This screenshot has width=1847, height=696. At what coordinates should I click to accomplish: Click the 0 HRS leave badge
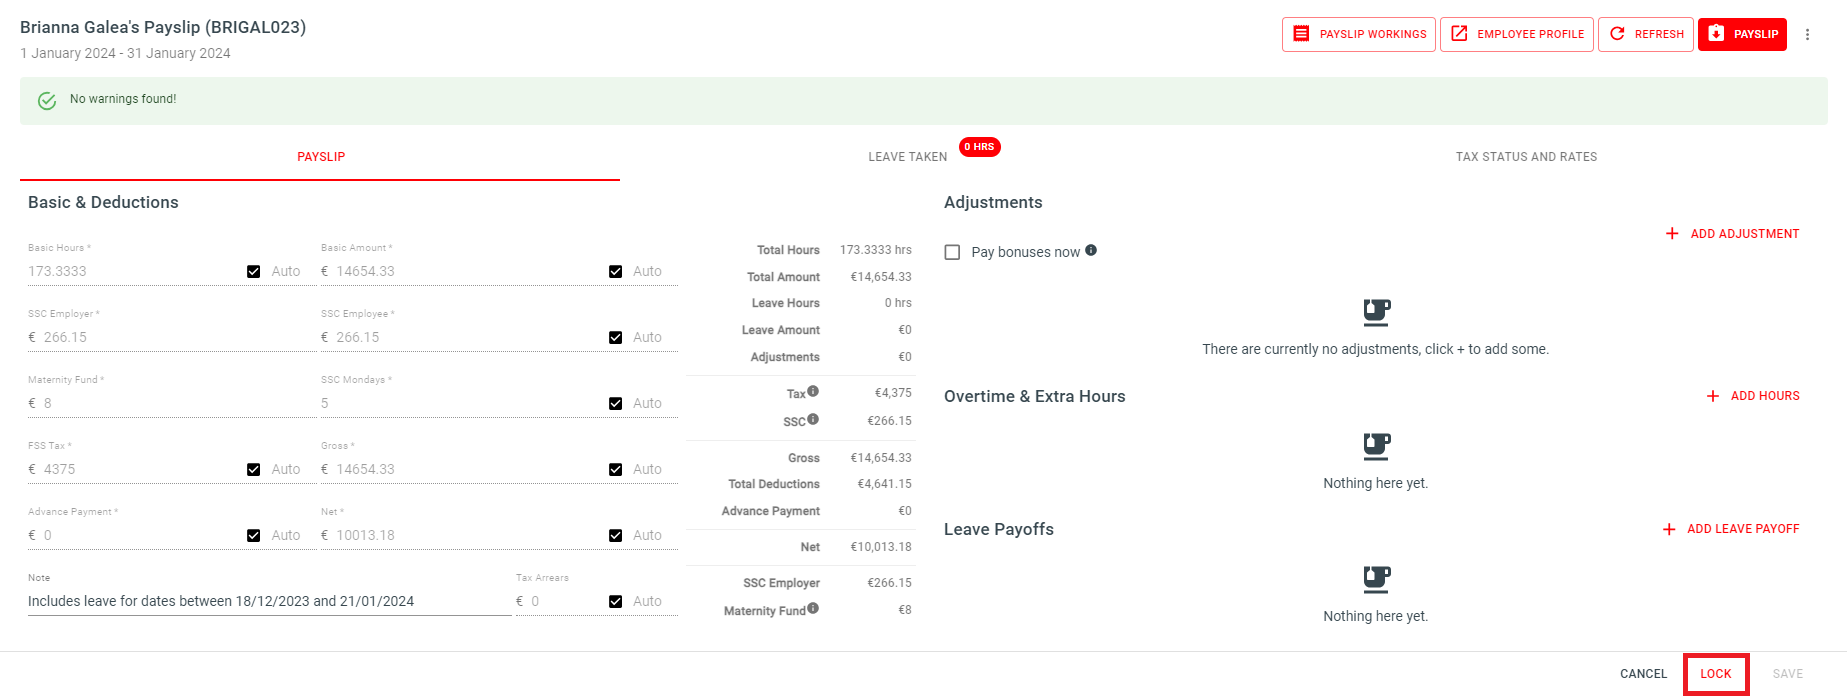980,147
